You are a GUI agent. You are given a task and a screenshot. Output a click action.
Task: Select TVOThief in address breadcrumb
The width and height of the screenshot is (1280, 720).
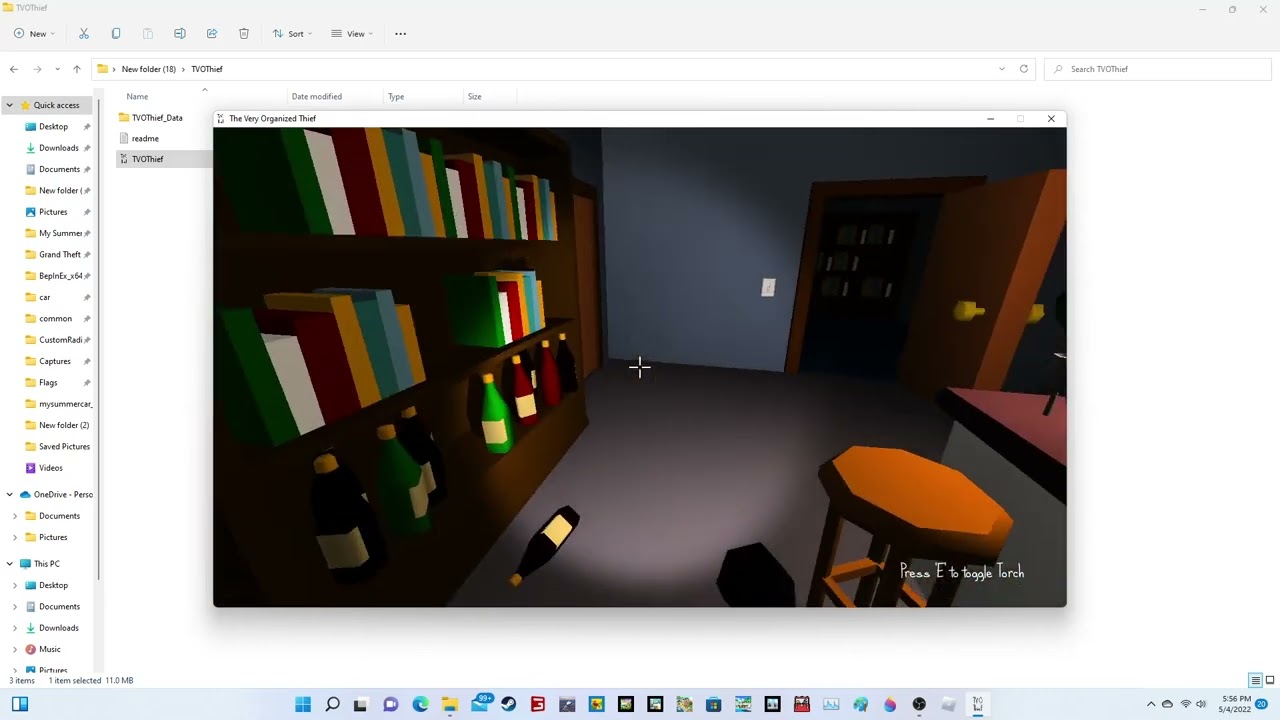tap(207, 69)
